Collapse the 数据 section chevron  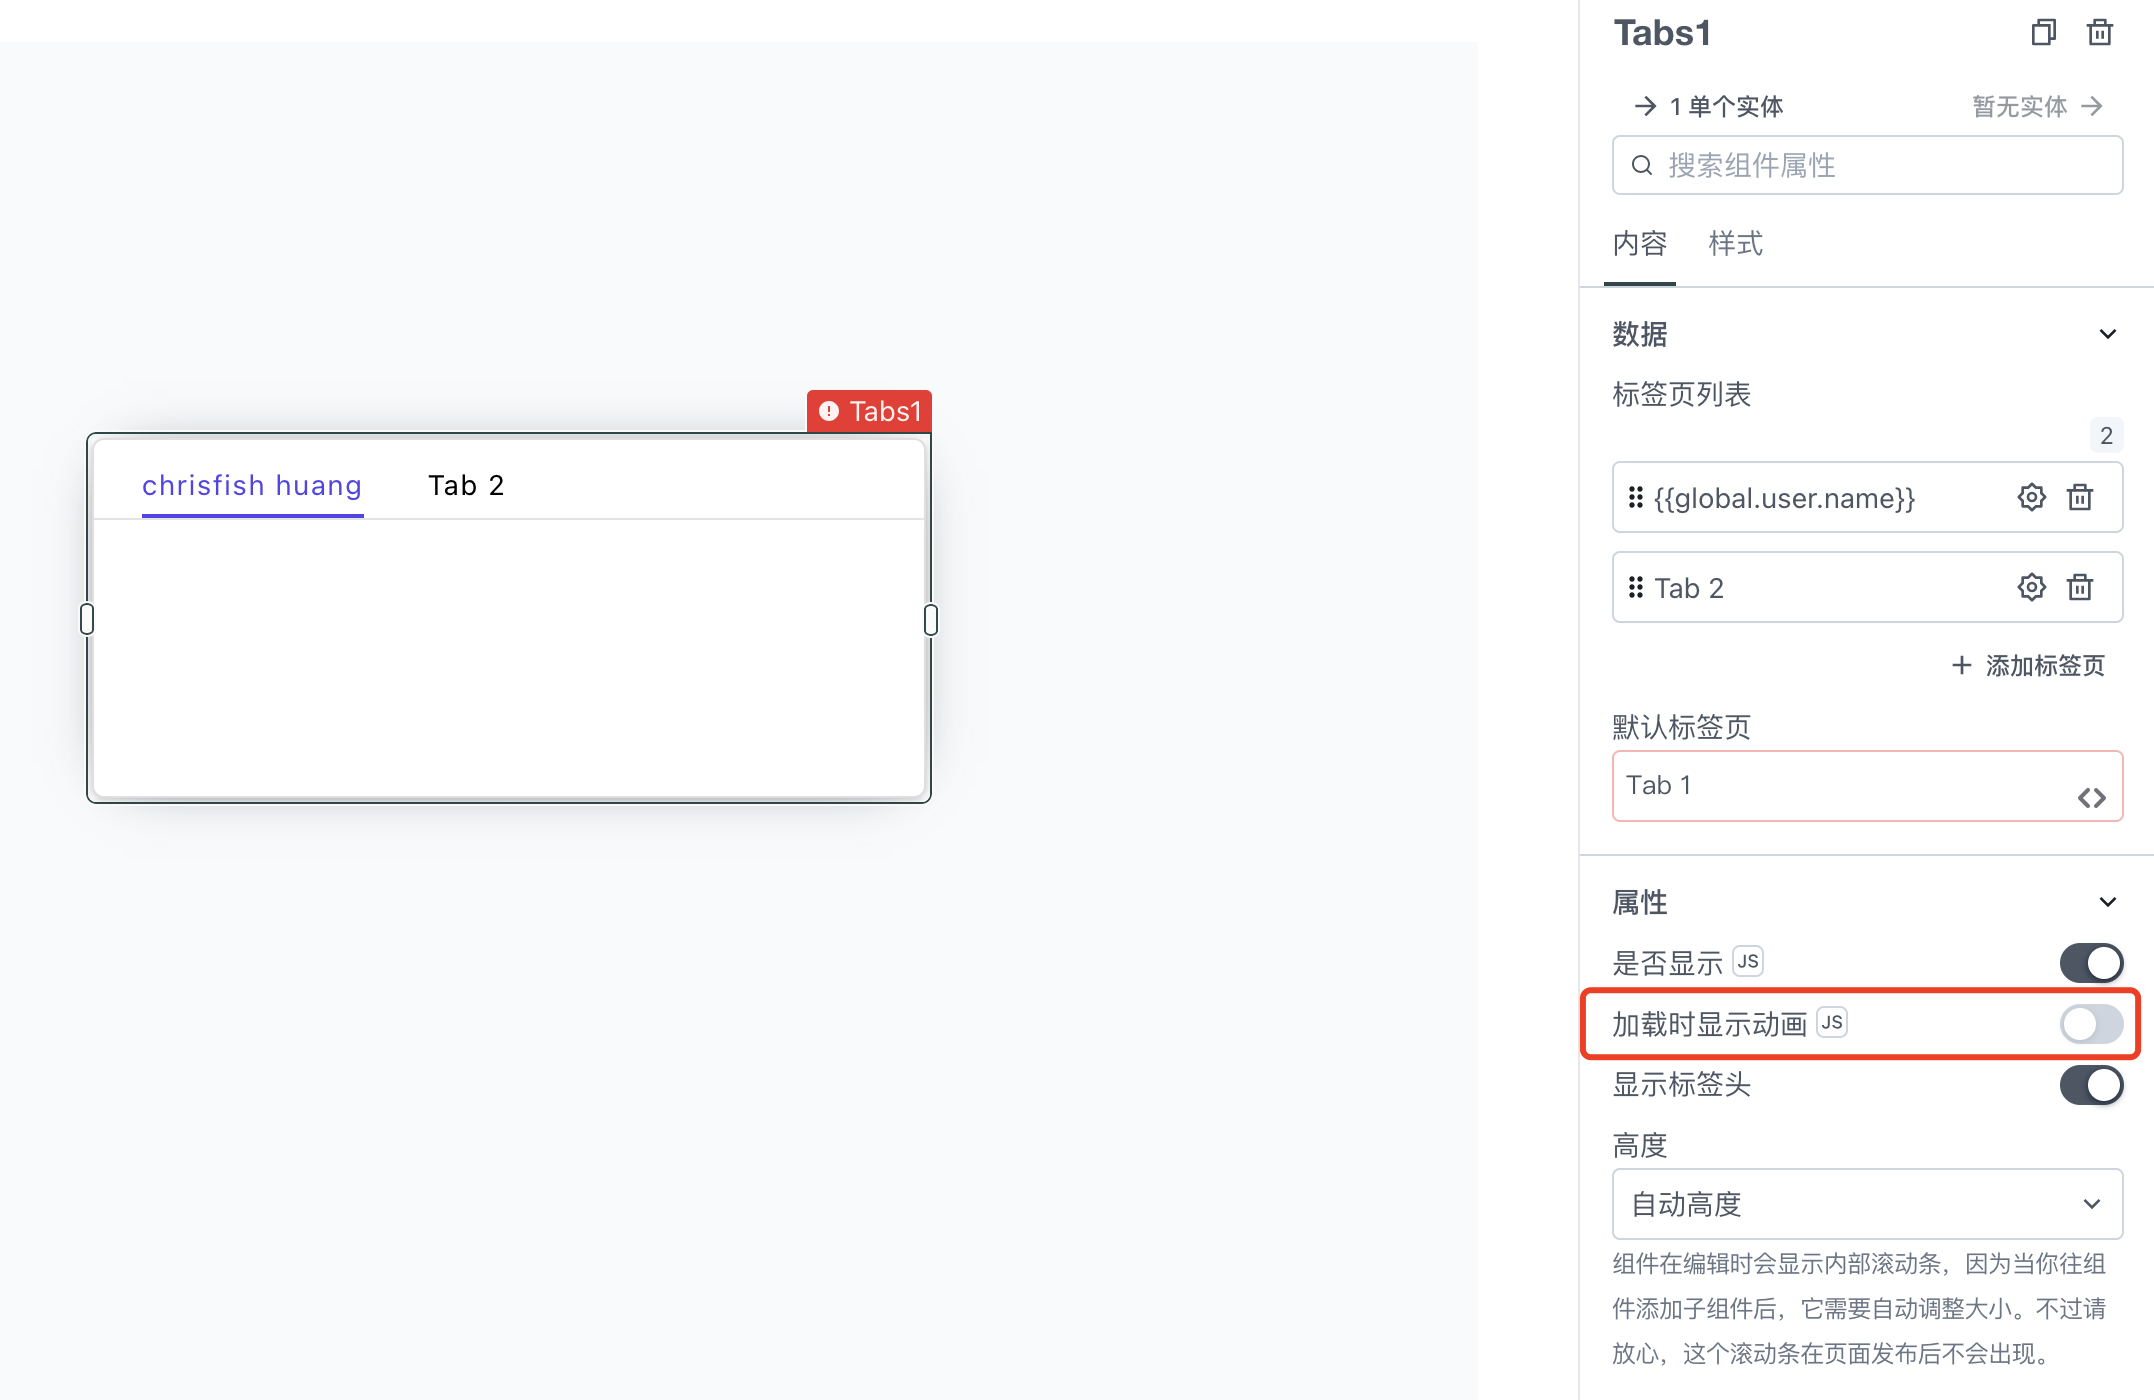[x=2108, y=334]
